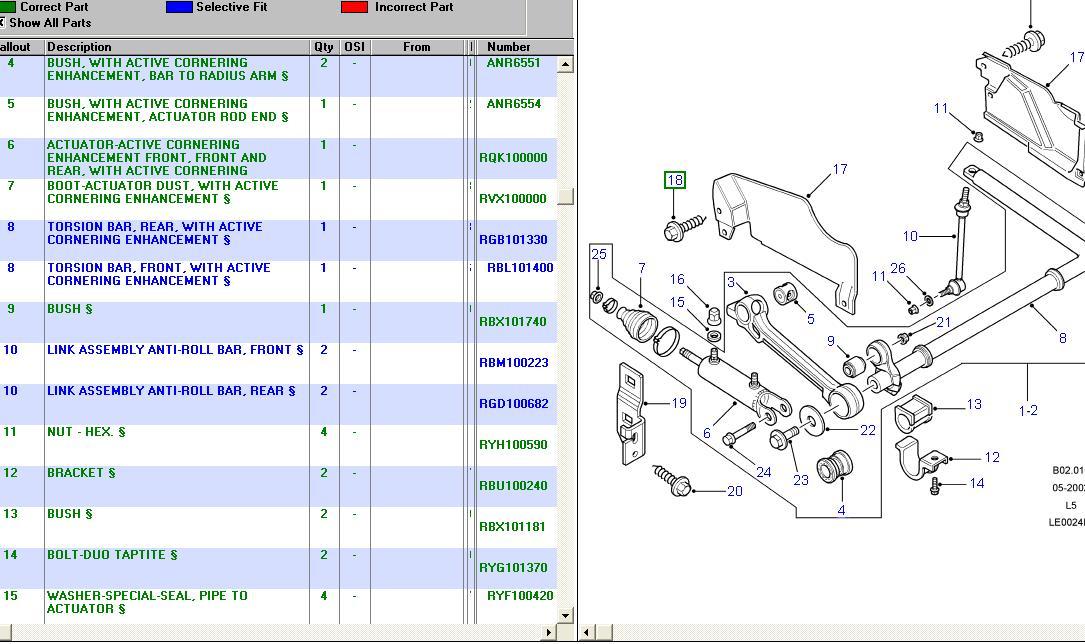Click the diagram pane scroll left arrow
Image resolution: width=1085 pixels, height=644 pixels.
(589, 632)
